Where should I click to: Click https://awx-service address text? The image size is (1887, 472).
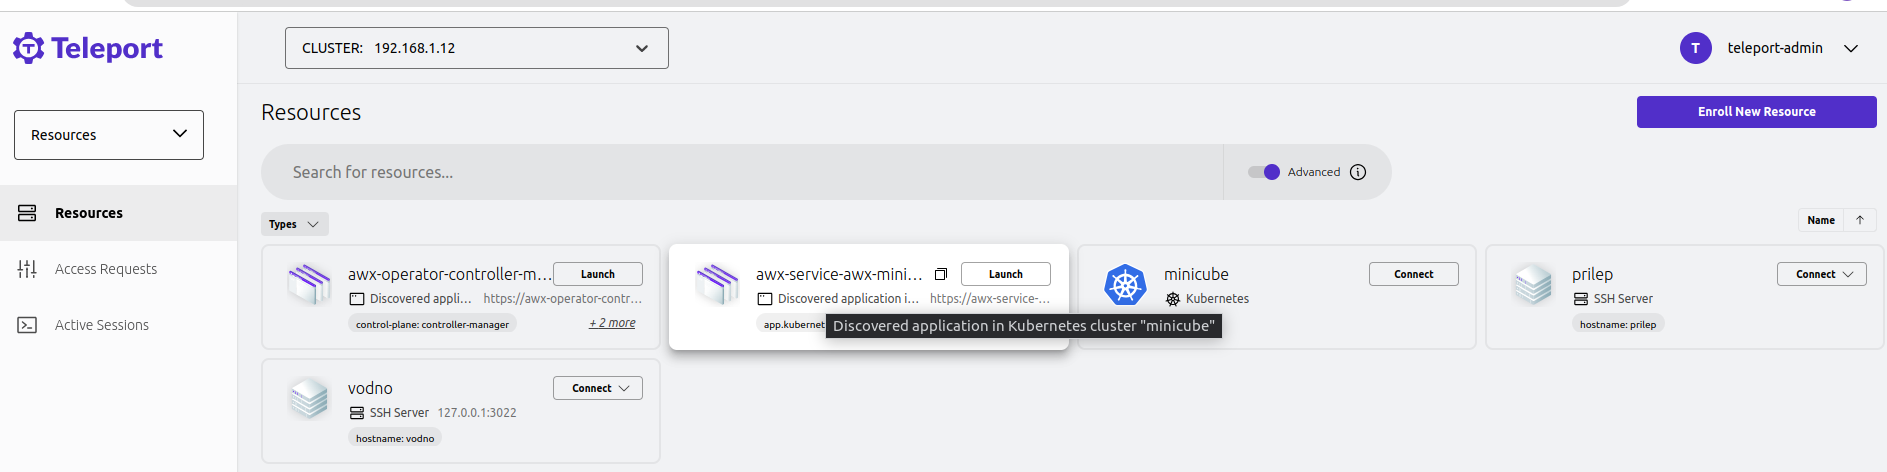coord(990,299)
